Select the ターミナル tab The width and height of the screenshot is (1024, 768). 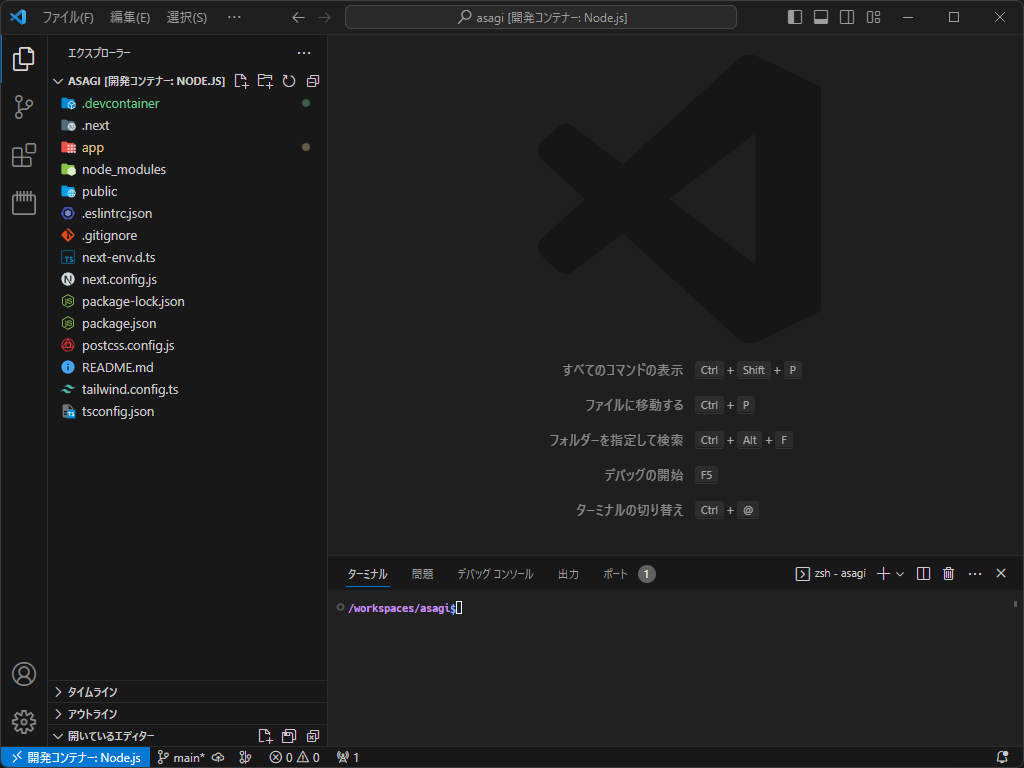(x=368, y=574)
